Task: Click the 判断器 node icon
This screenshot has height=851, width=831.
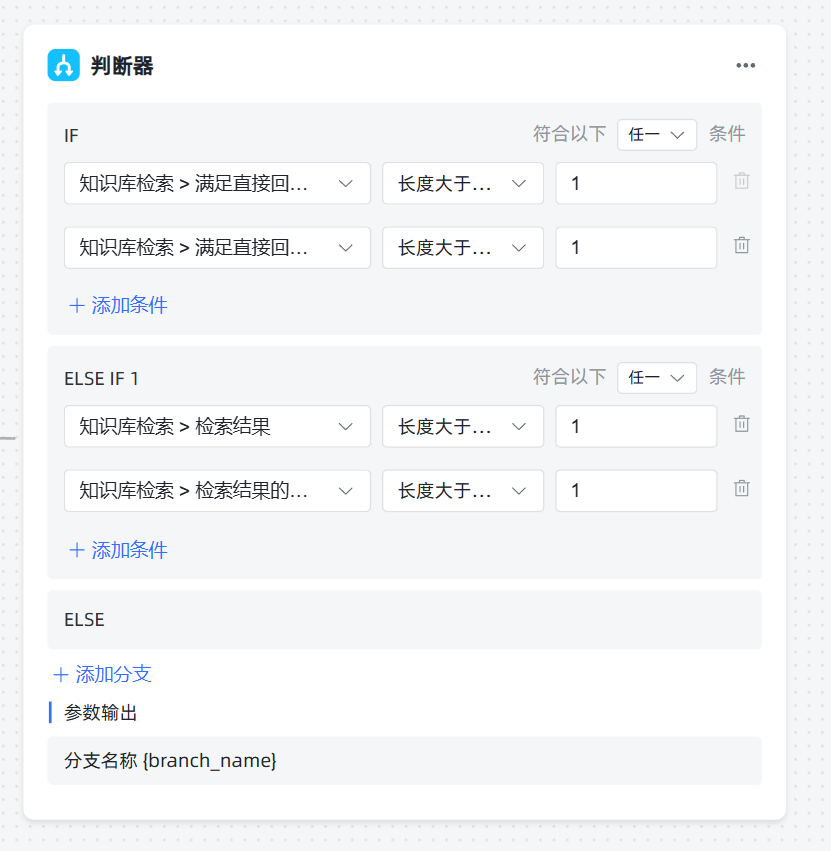Action: click(x=64, y=66)
